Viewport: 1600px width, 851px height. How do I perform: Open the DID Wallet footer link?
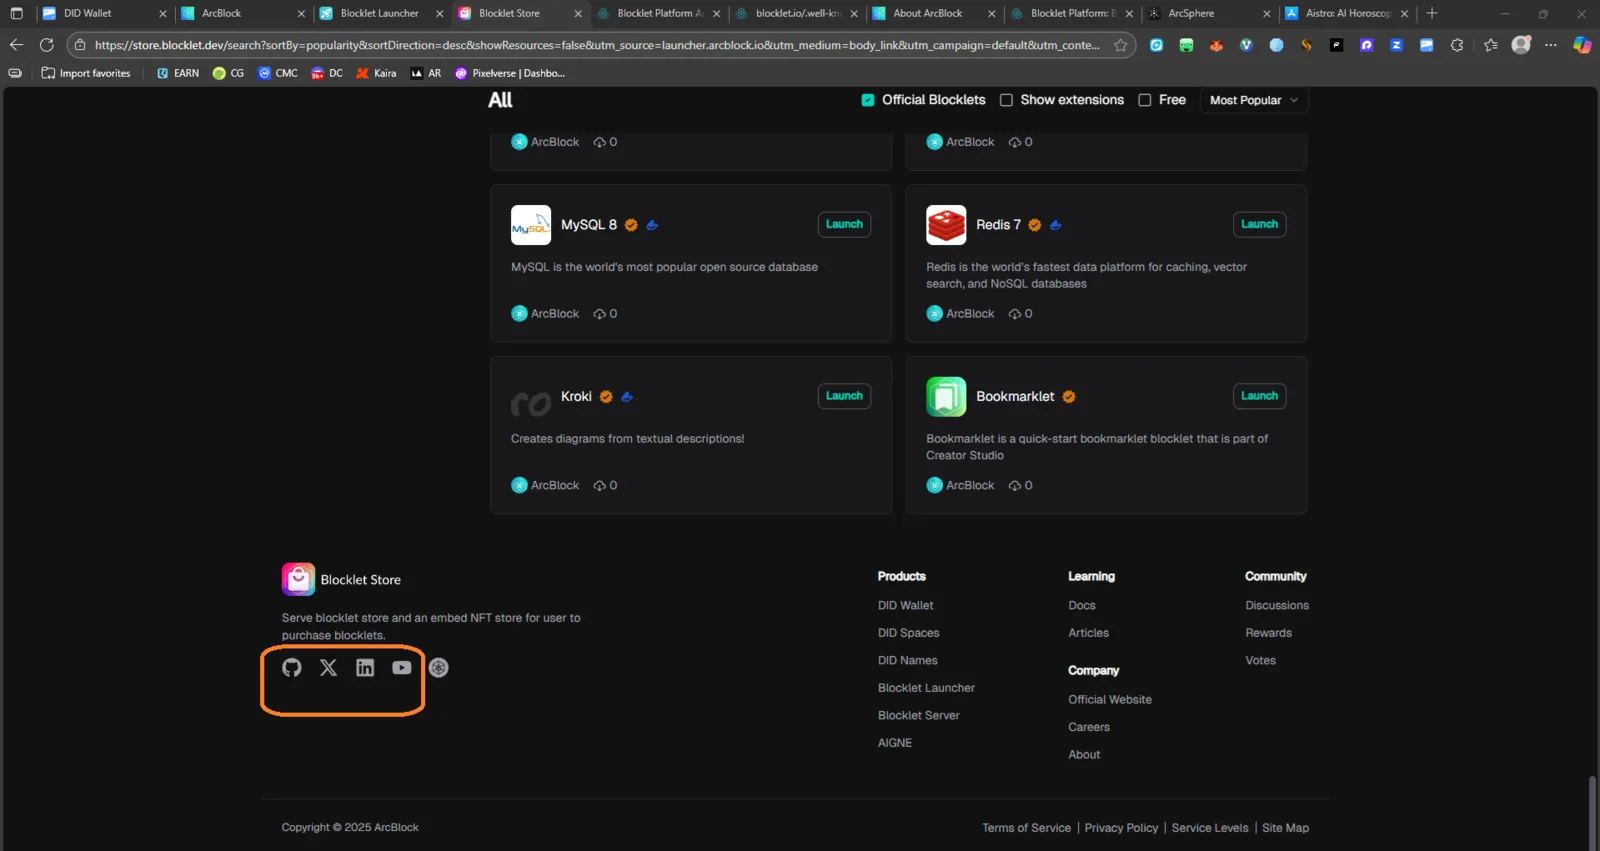coord(905,605)
